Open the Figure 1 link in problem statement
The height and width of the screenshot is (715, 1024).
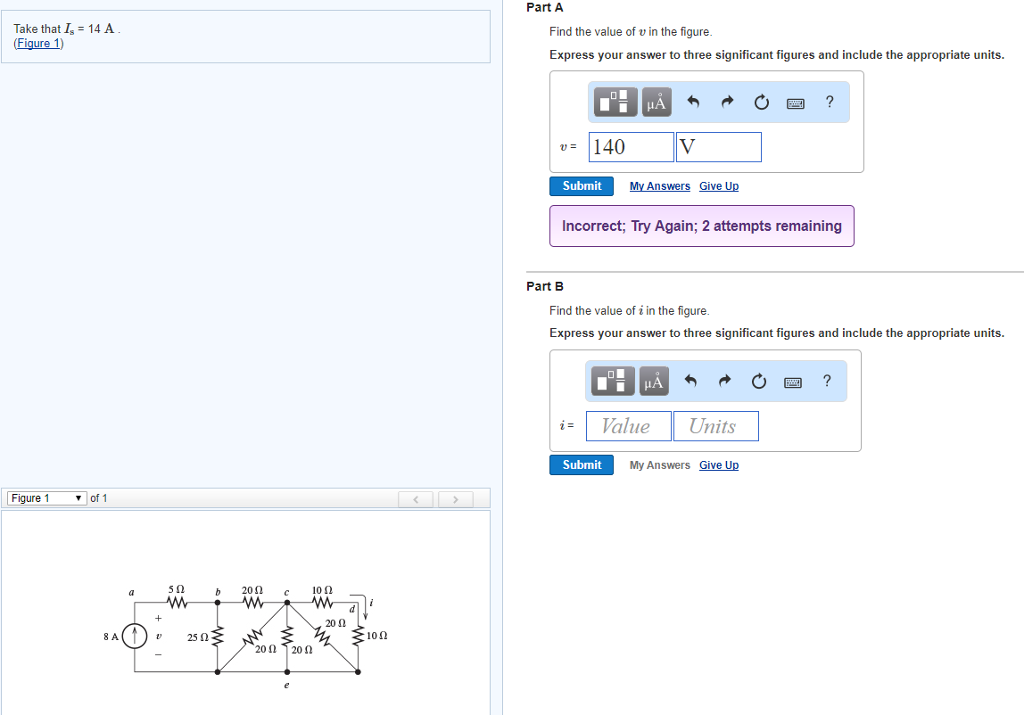point(38,43)
